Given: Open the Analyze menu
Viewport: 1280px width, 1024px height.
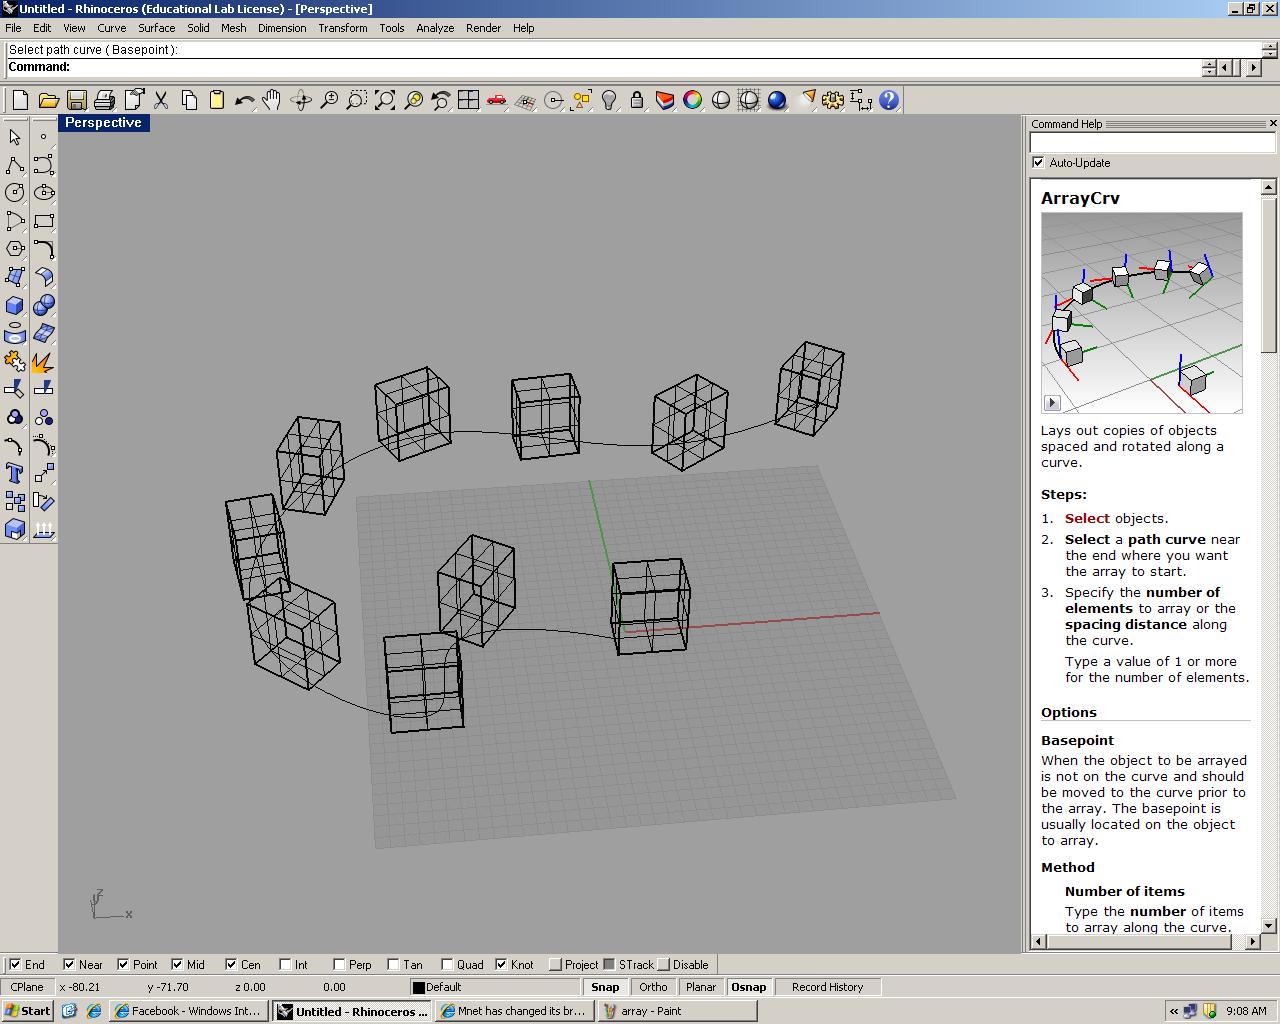Looking at the screenshot, I should 435,28.
